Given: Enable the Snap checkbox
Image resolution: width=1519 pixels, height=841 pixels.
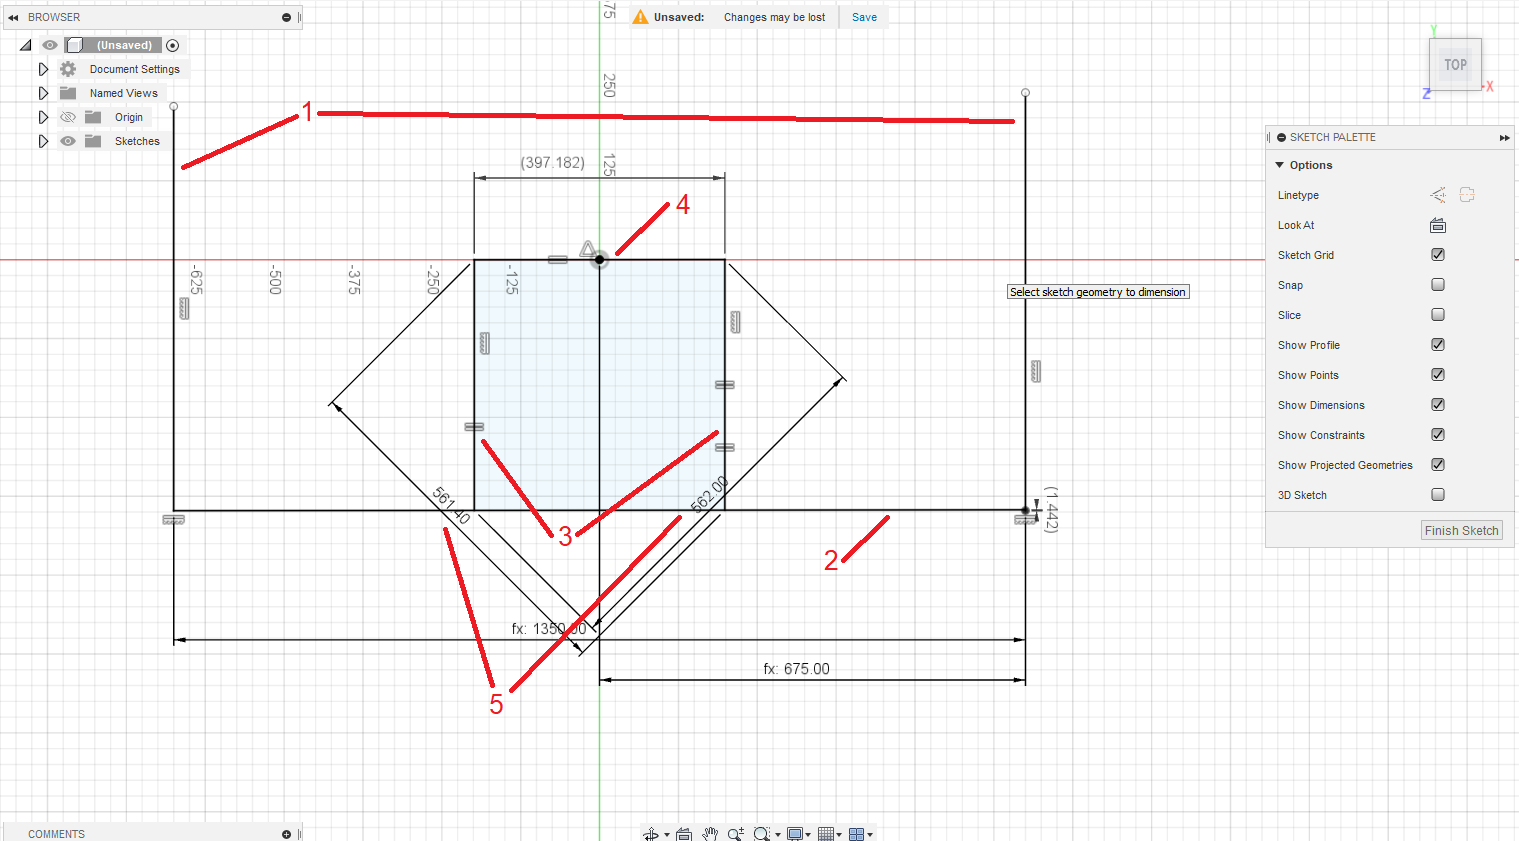Looking at the screenshot, I should click(x=1438, y=285).
